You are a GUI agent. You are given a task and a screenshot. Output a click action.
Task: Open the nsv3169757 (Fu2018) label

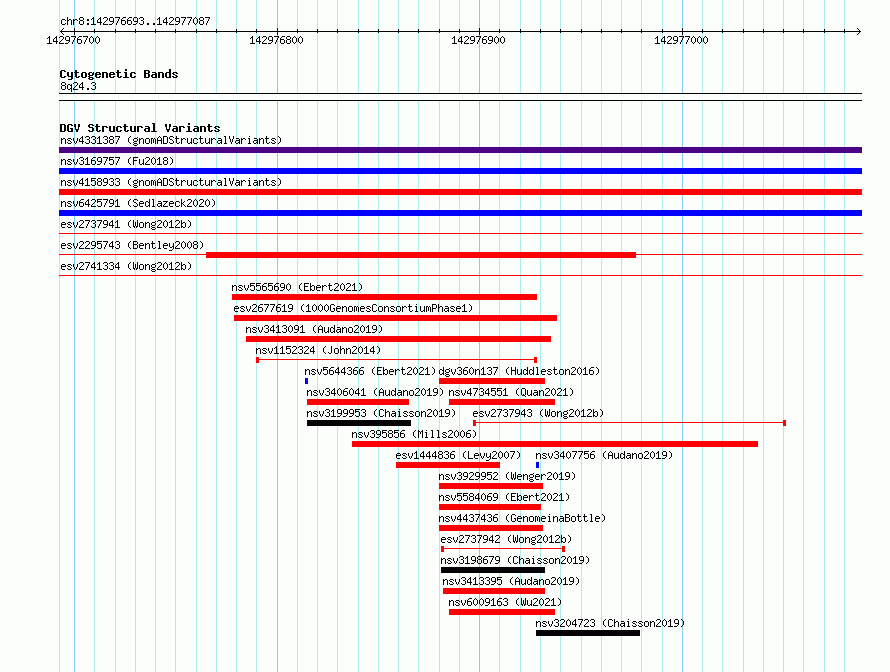pyautogui.click(x=117, y=161)
